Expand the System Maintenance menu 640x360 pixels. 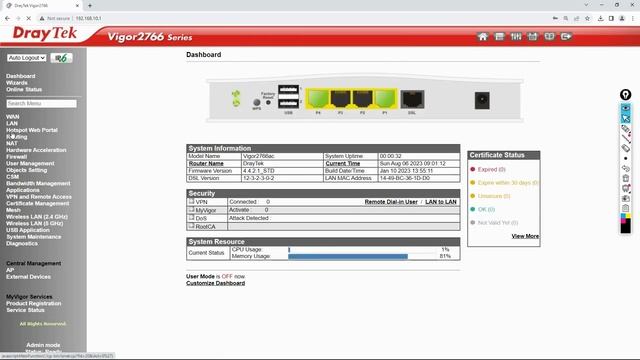(33, 237)
